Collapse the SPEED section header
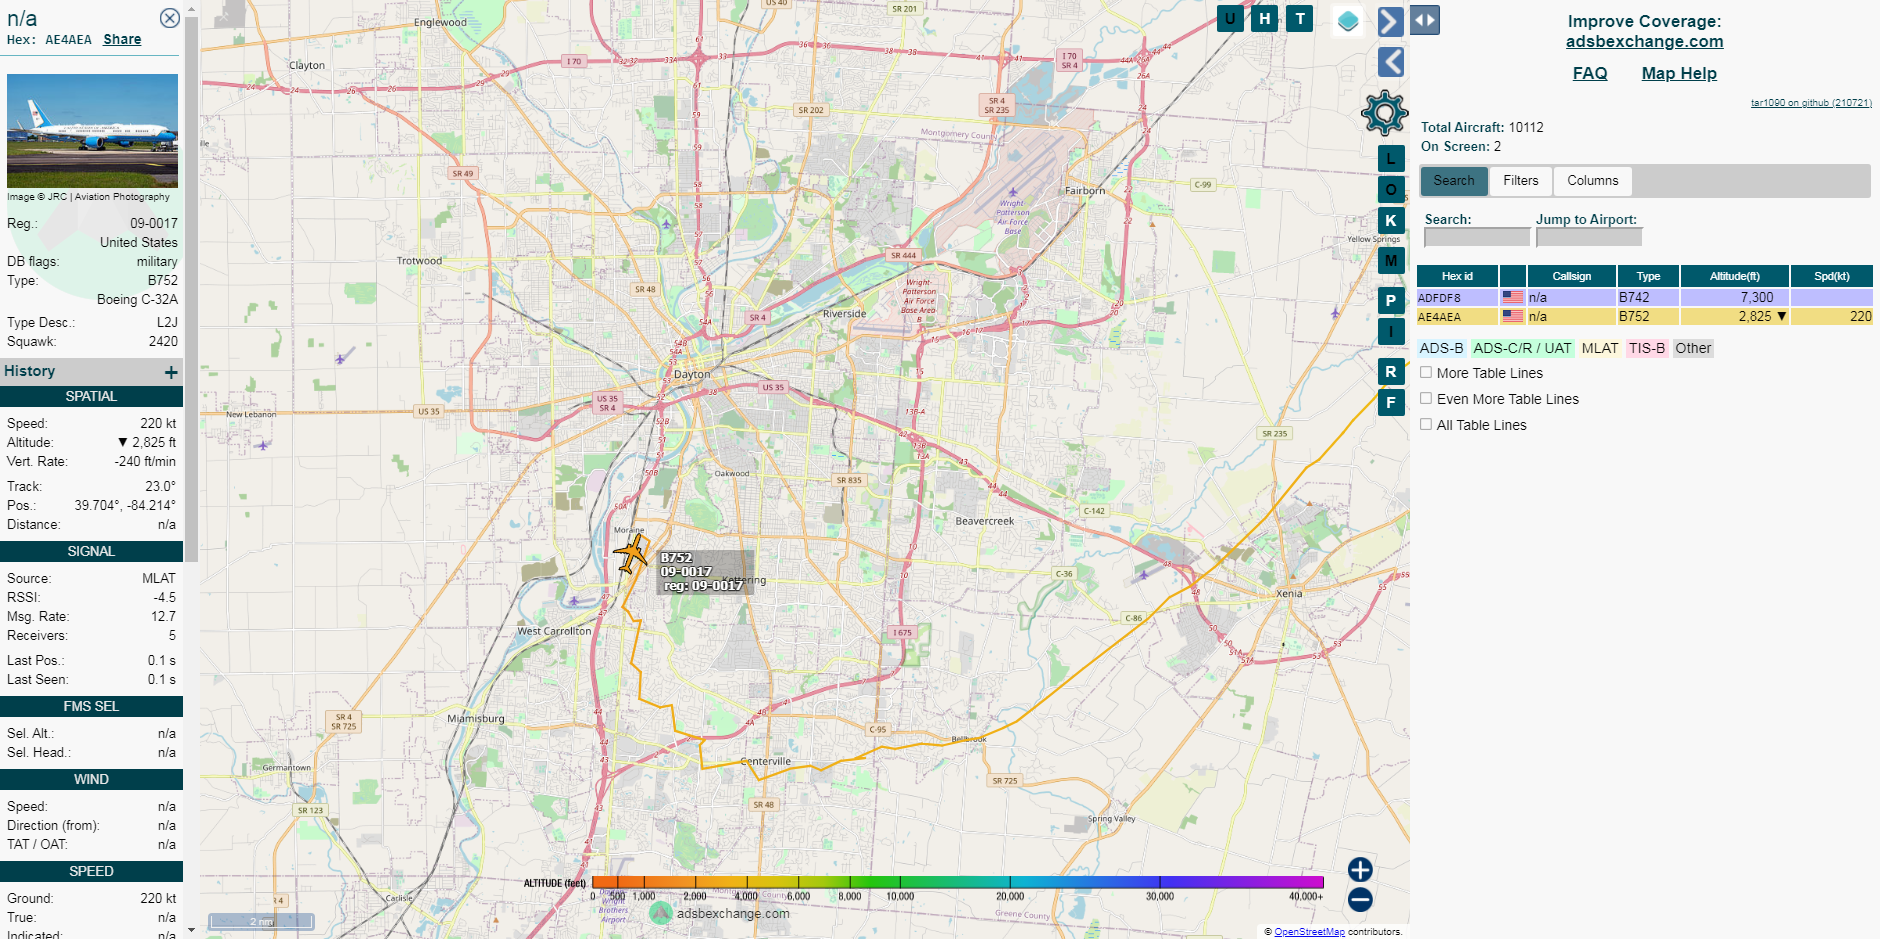 pos(91,872)
